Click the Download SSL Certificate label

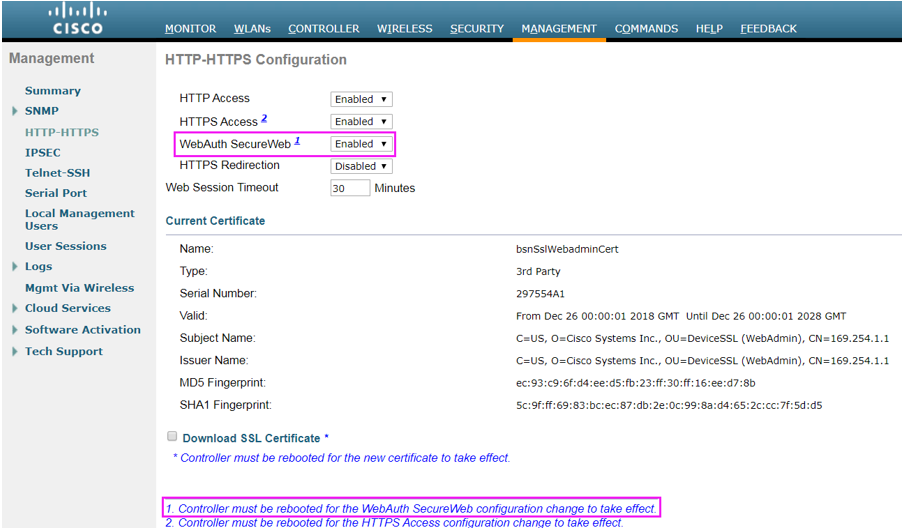pos(251,438)
